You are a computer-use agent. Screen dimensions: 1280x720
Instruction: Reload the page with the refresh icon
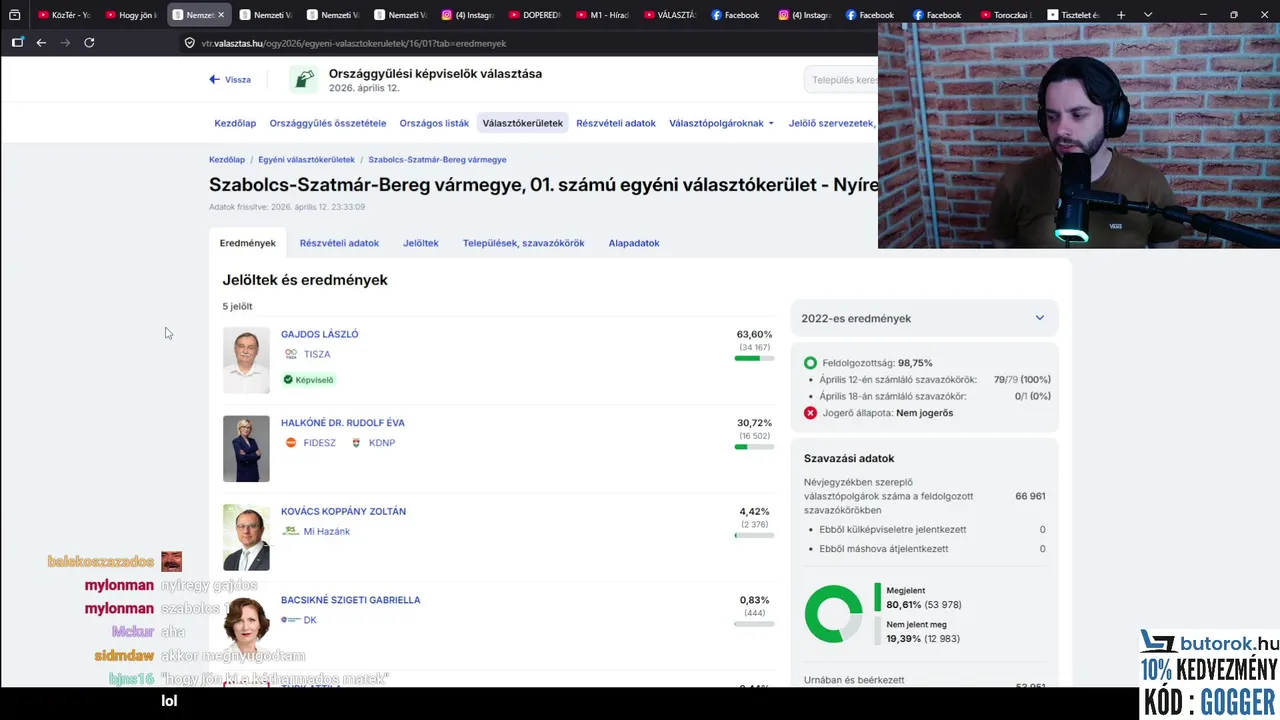pos(89,43)
